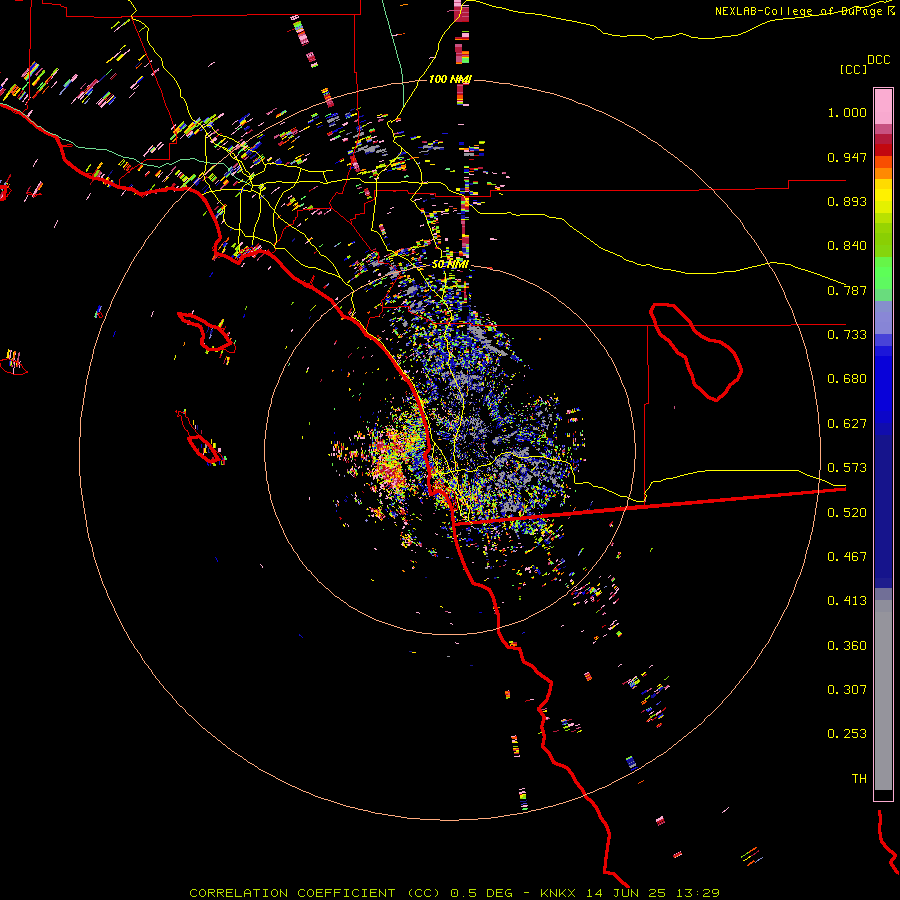Click the TH threshold label
Image resolution: width=900 pixels, height=900 pixels.
point(859,779)
